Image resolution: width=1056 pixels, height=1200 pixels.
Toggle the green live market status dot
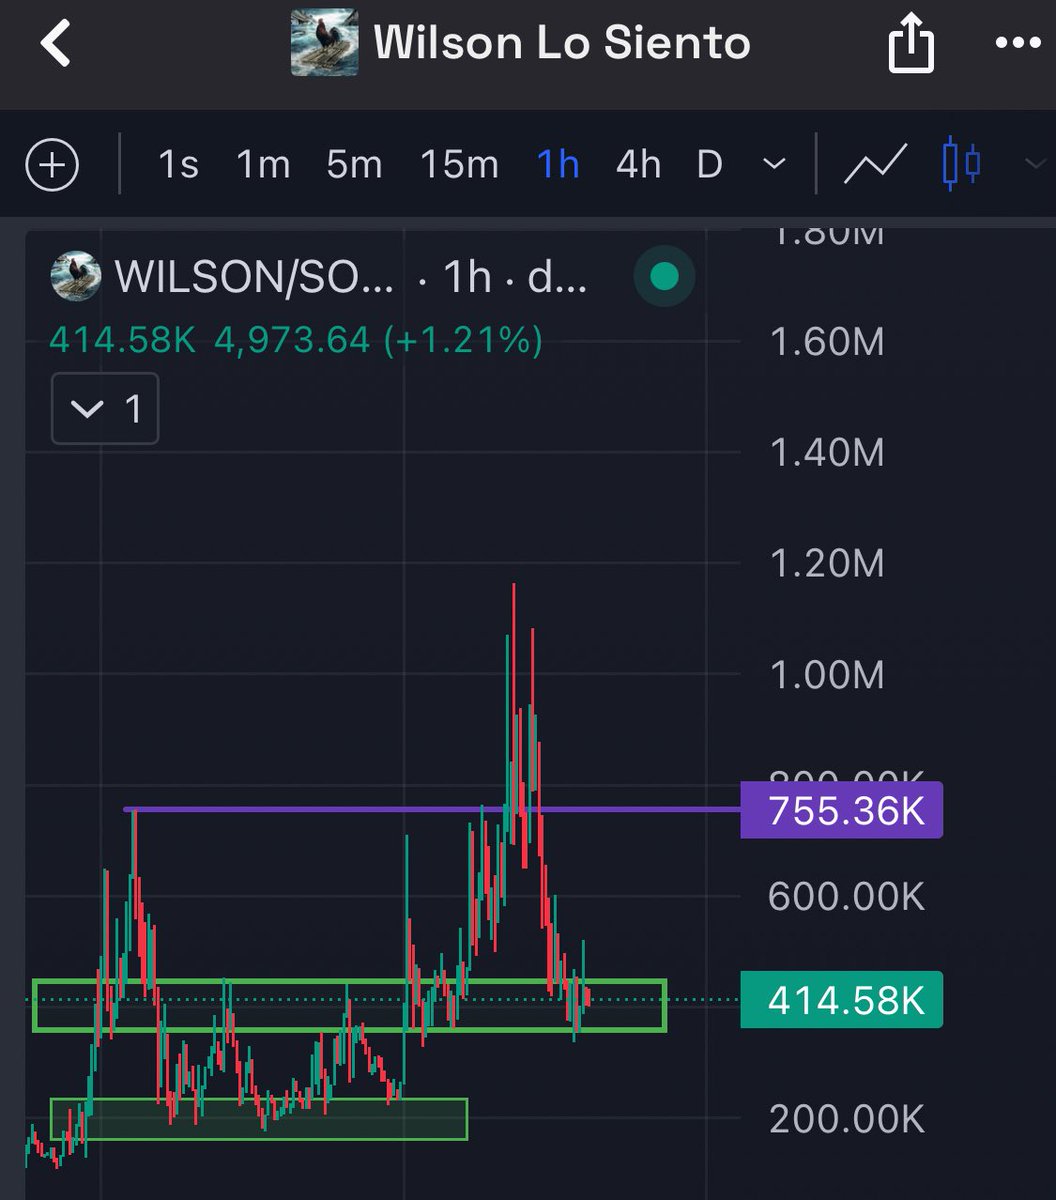[x=664, y=277]
